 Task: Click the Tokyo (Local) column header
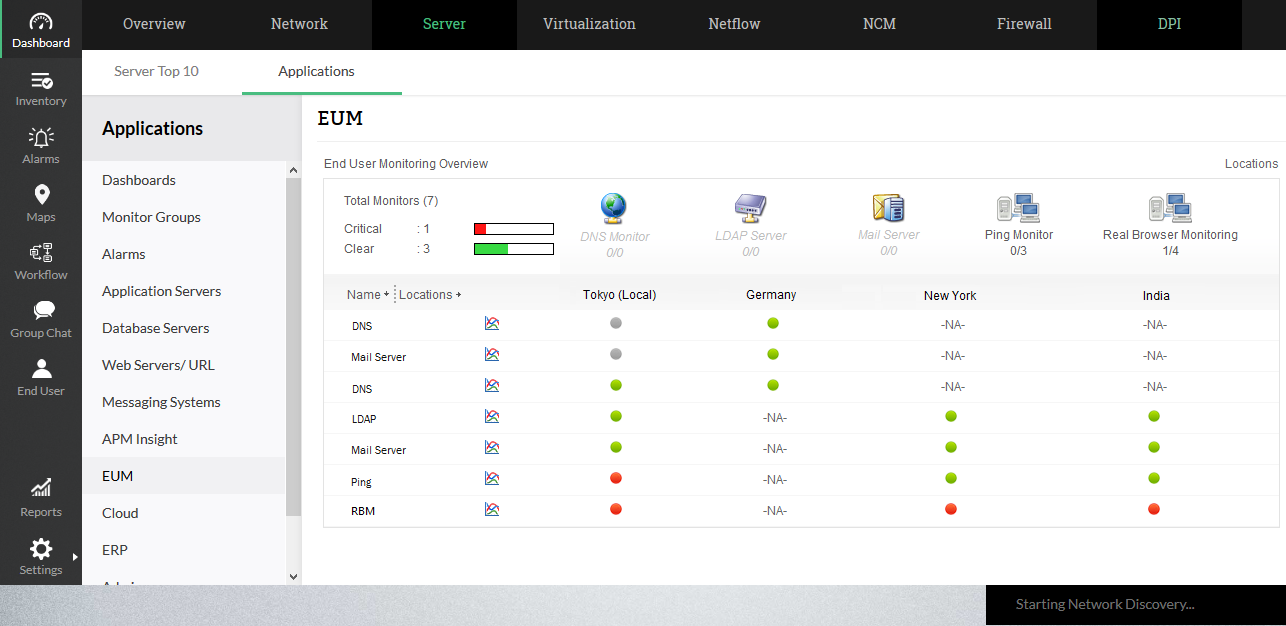[x=619, y=295]
